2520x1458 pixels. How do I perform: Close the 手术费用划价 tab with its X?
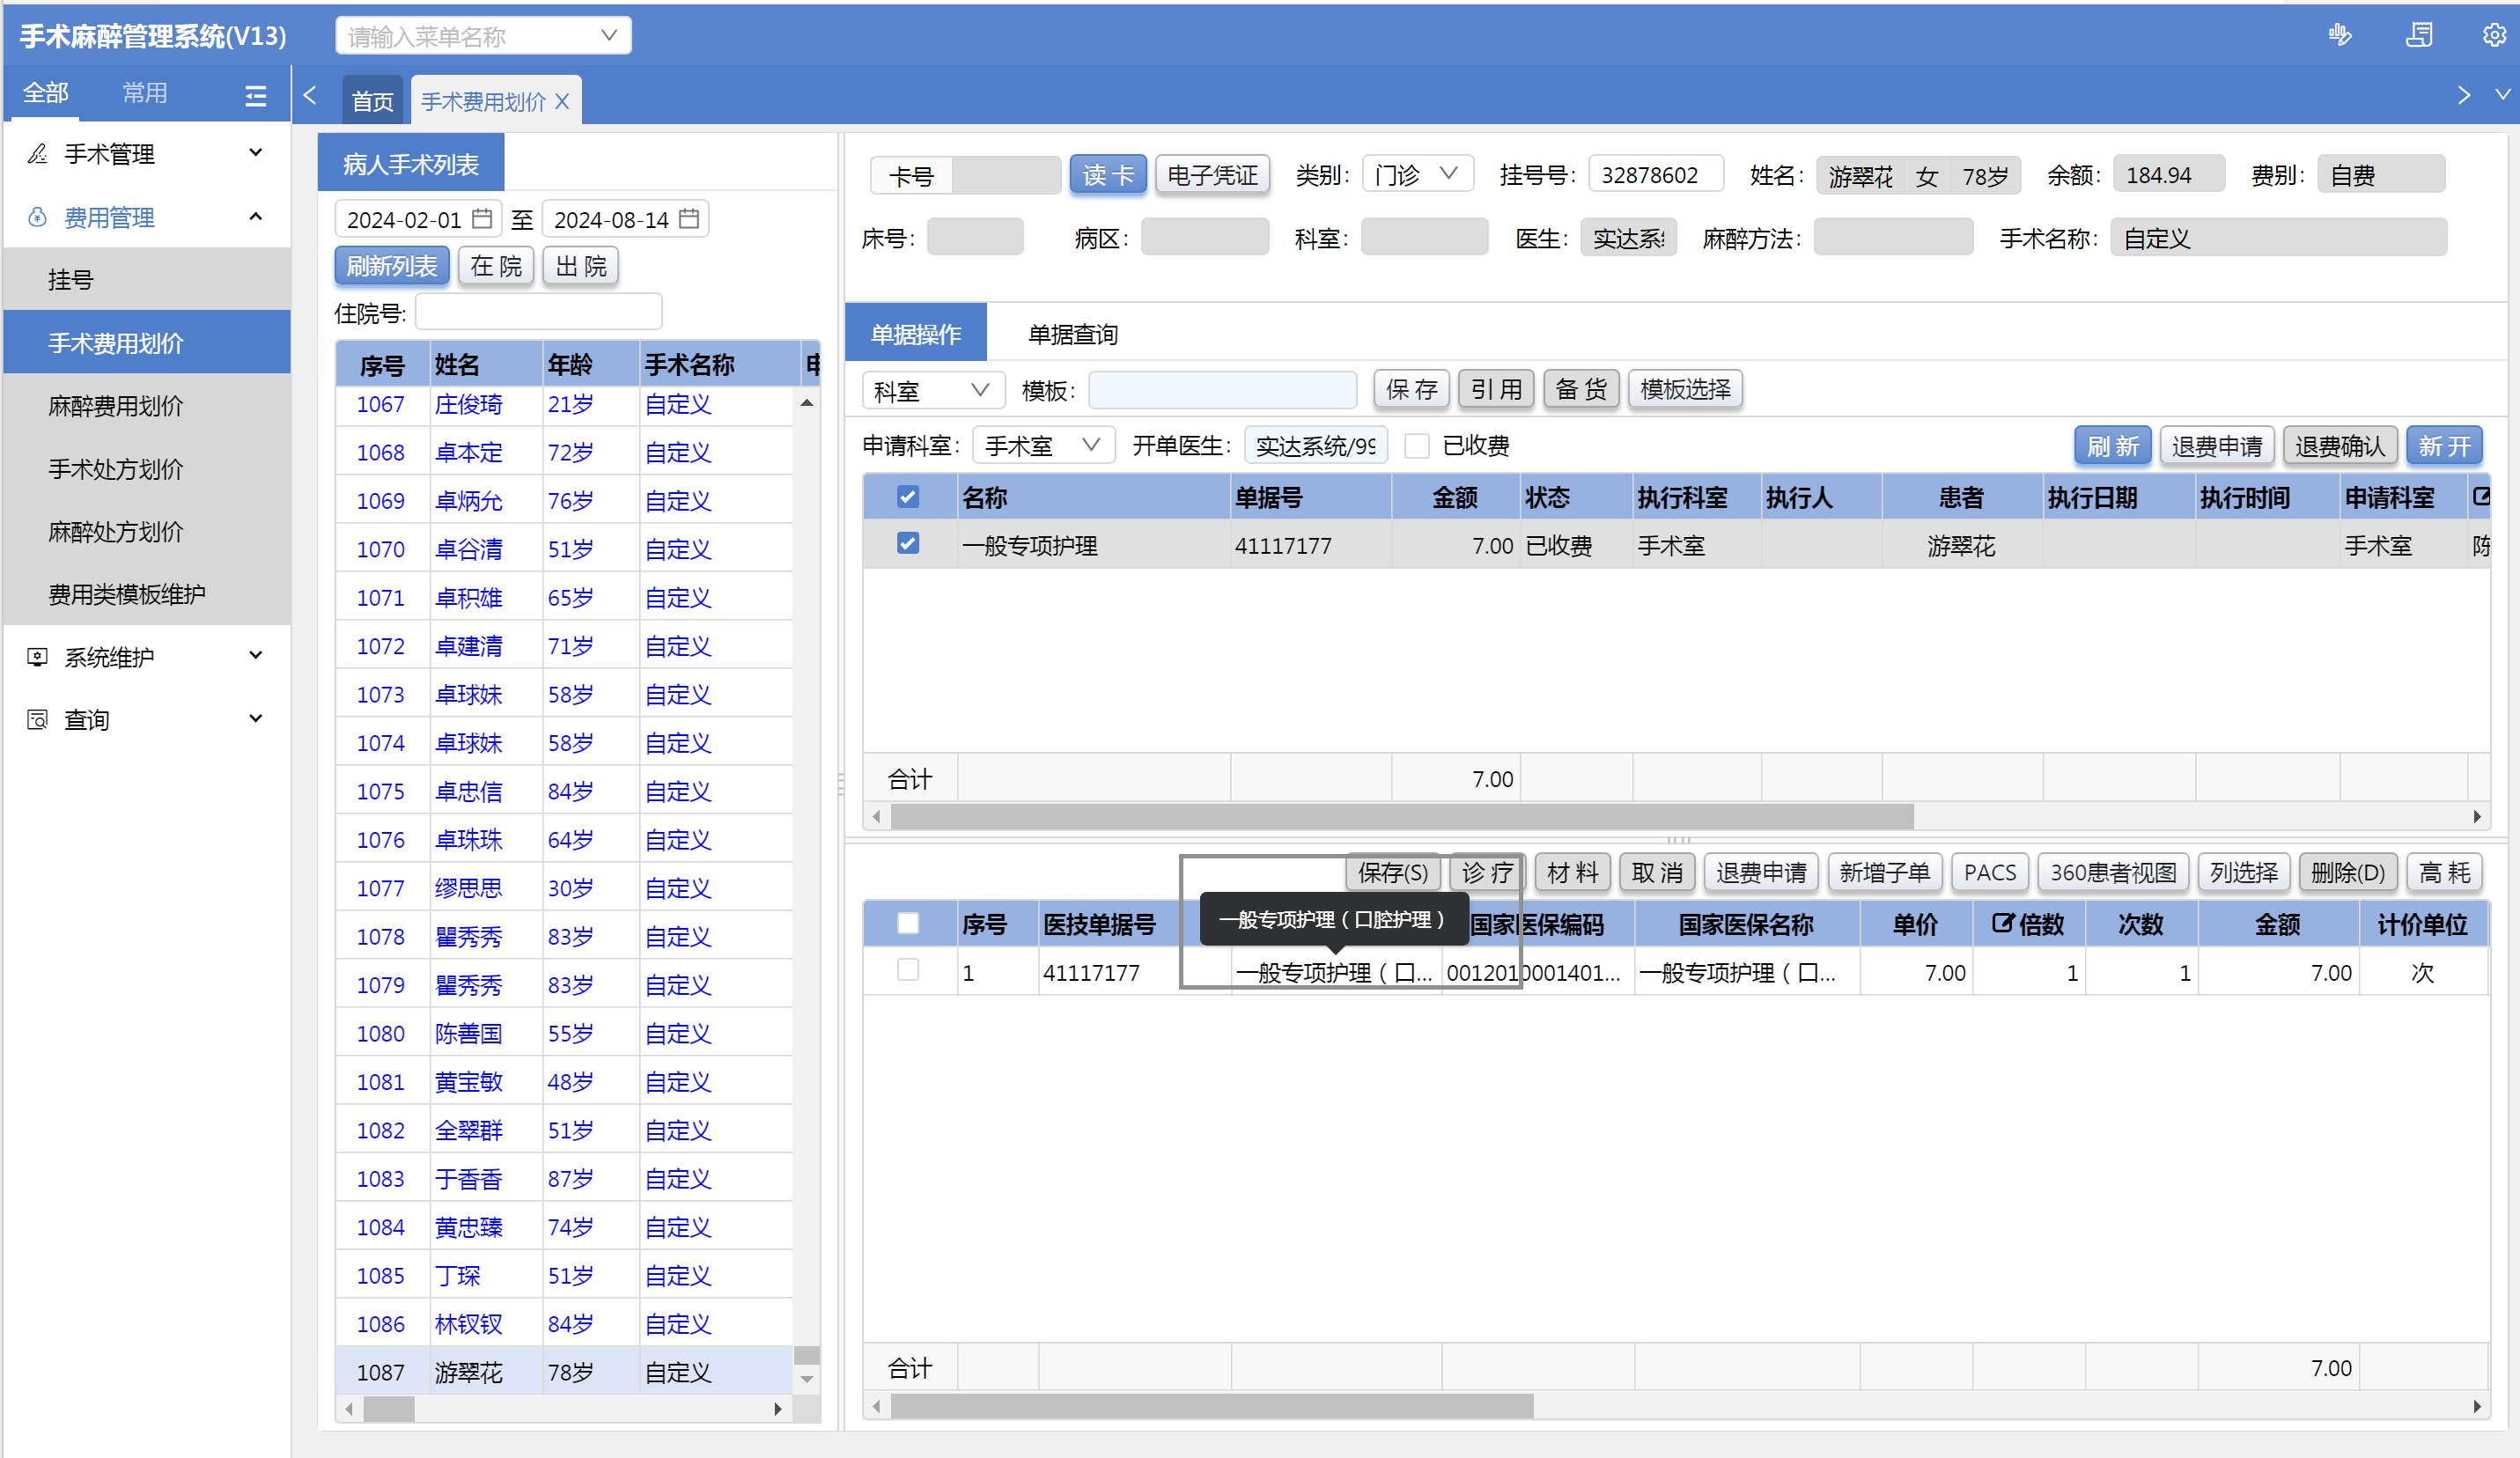pos(562,101)
